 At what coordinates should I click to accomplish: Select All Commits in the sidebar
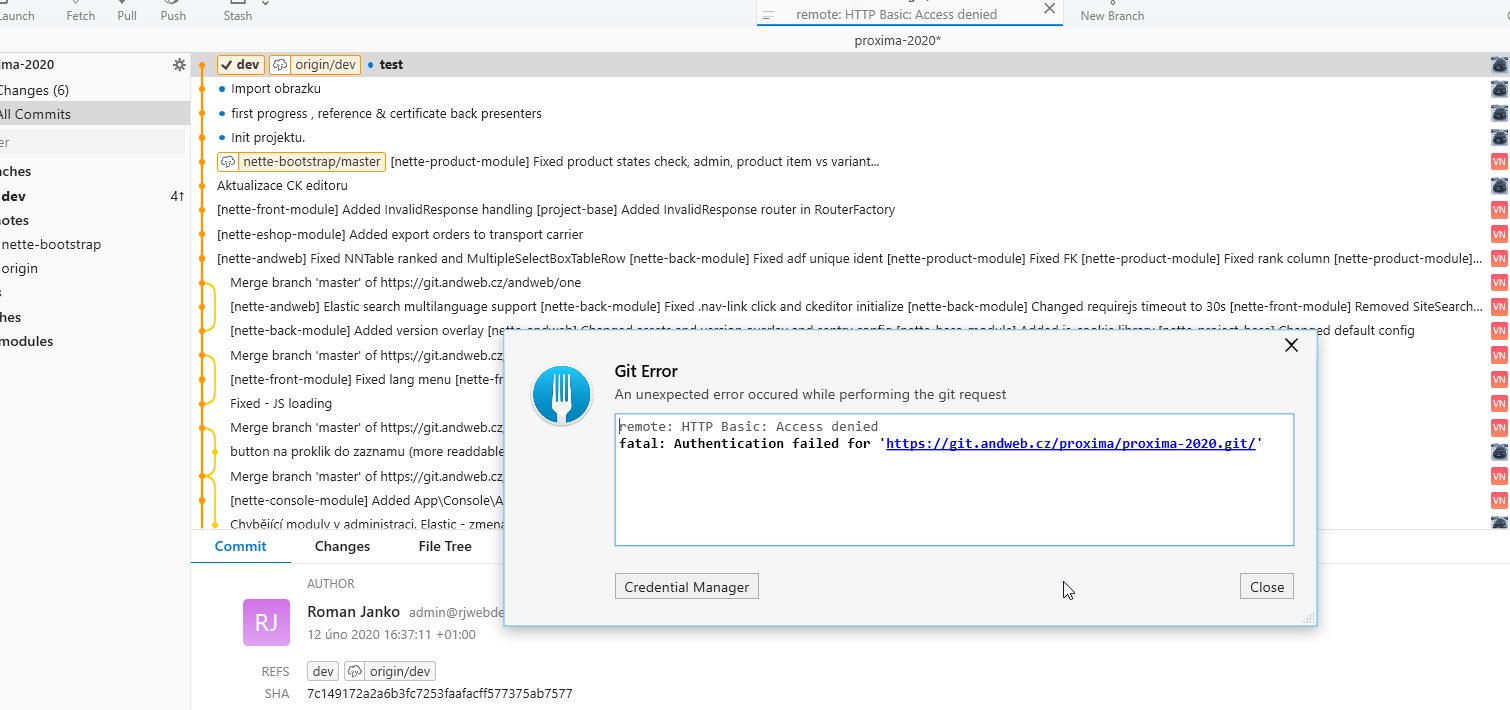coord(94,114)
